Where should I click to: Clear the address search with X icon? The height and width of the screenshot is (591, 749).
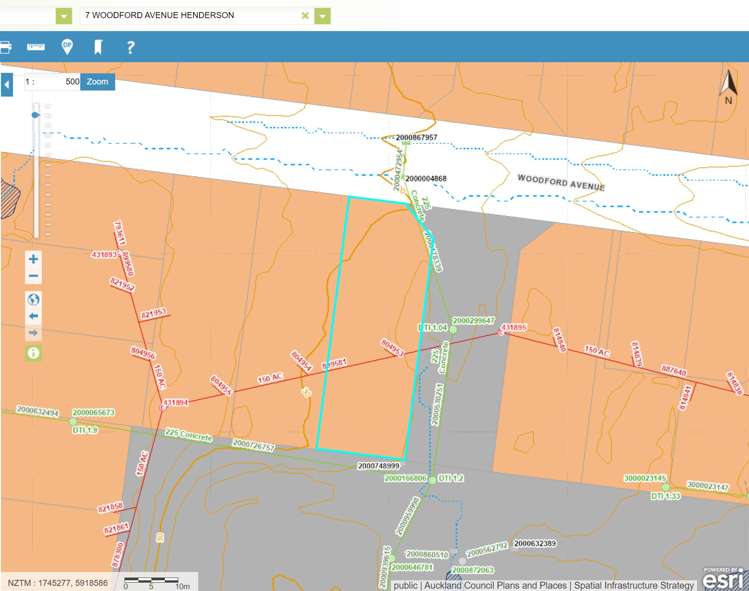[x=305, y=16]
